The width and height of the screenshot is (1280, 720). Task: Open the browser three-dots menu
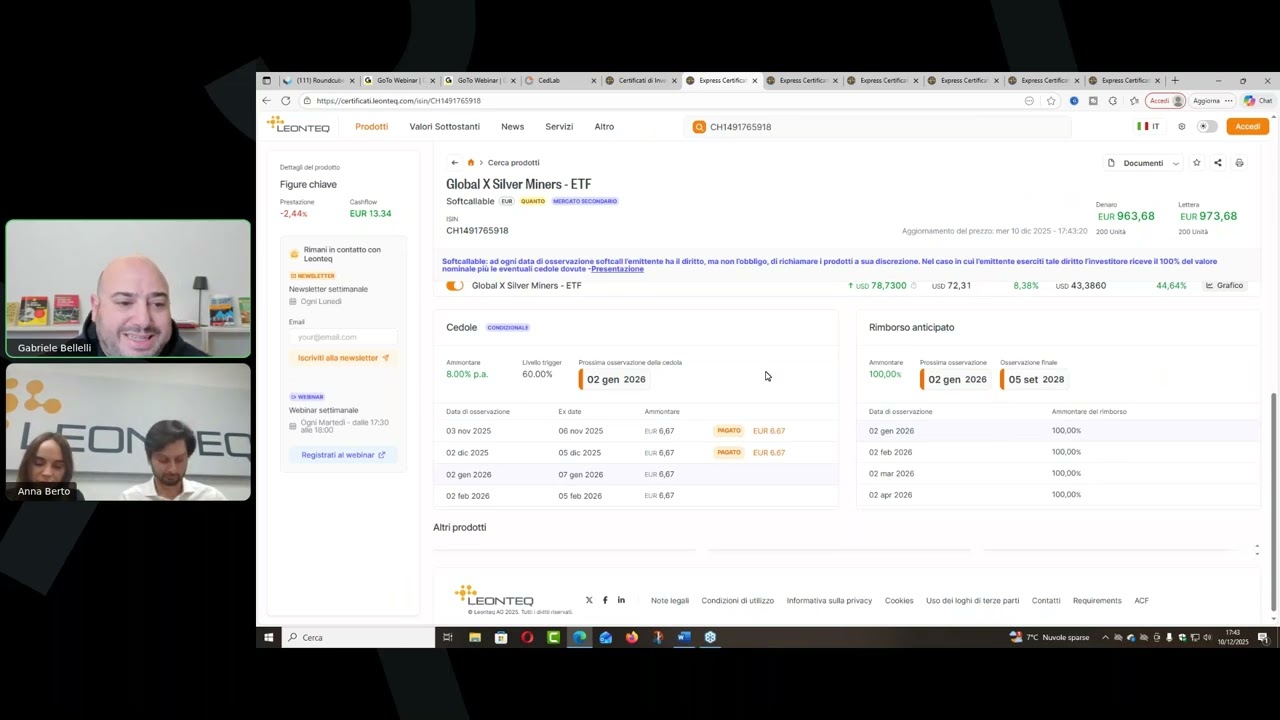1228,101
